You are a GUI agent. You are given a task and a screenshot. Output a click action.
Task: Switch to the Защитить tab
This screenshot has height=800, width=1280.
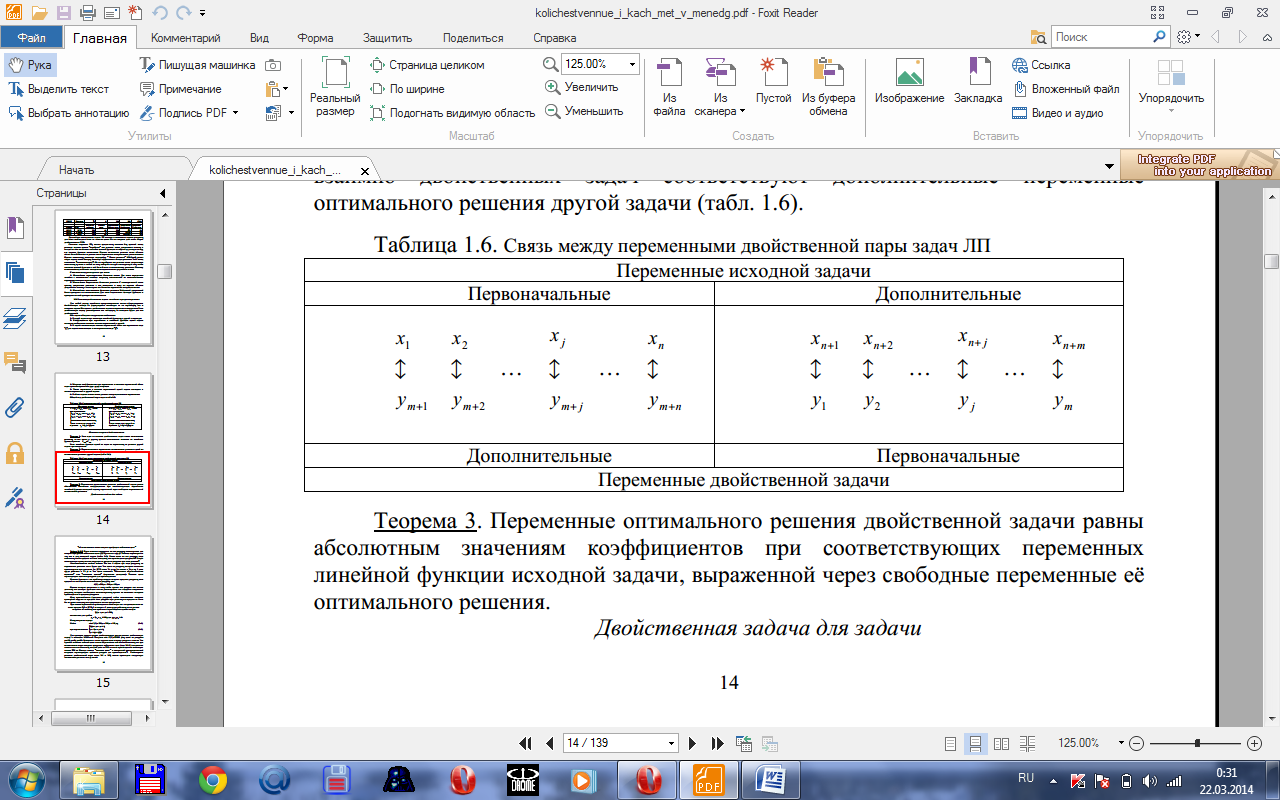click(388, 38)
